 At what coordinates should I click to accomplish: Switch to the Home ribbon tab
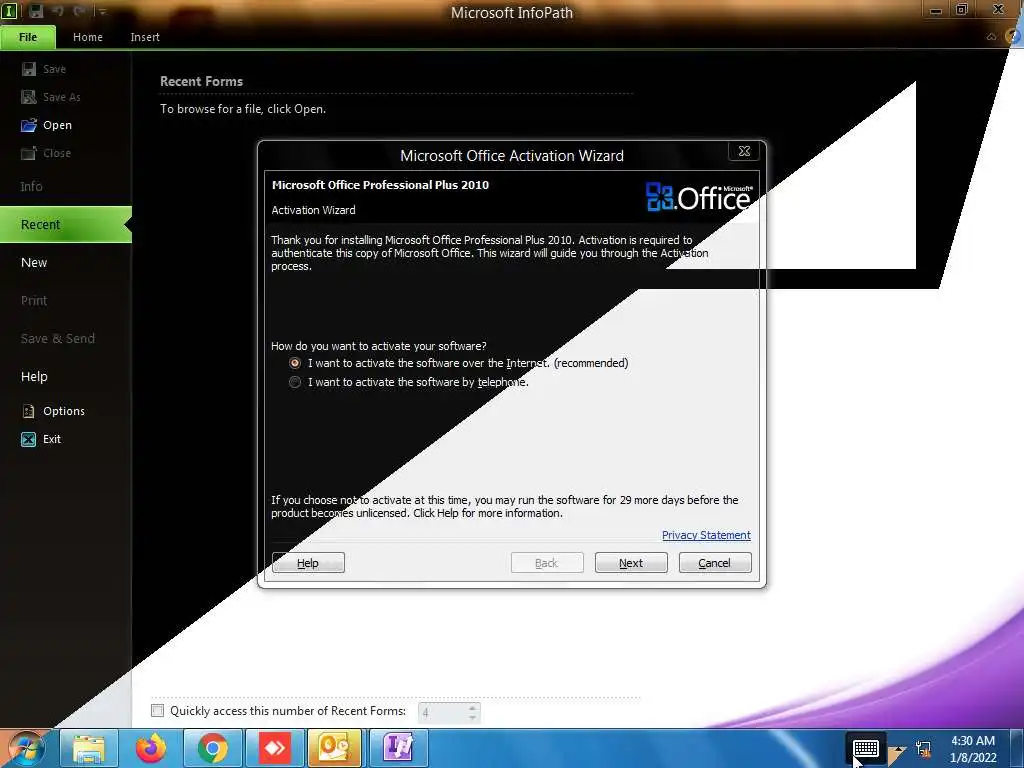pyautogui.click(x=88, y=37)
